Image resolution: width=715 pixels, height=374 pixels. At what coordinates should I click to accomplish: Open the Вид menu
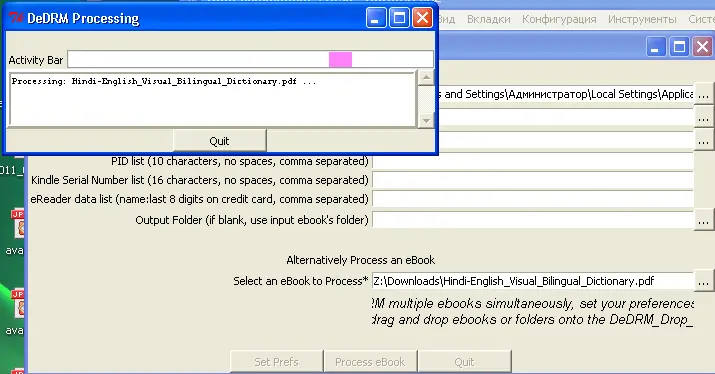click(x=446, y=19)
